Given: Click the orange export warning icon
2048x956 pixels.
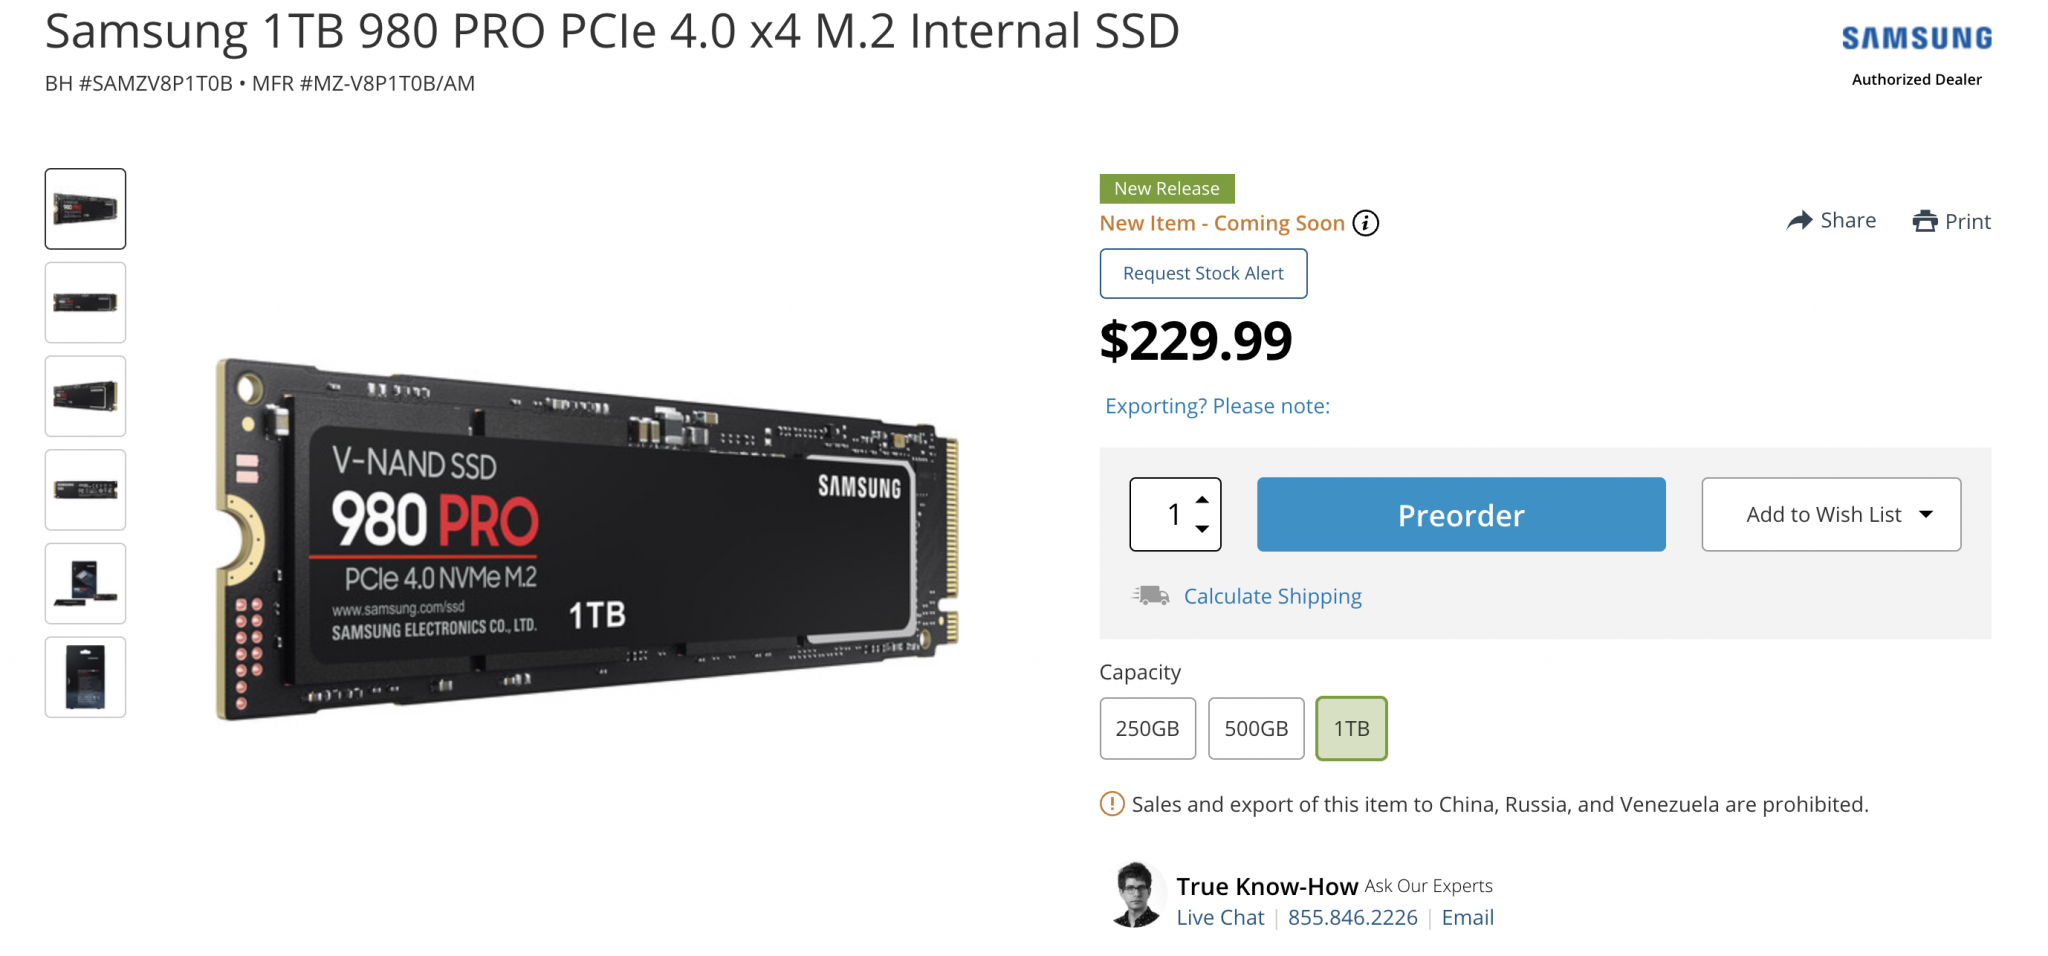Looking at the screenshot, I should click(1110, 803).
